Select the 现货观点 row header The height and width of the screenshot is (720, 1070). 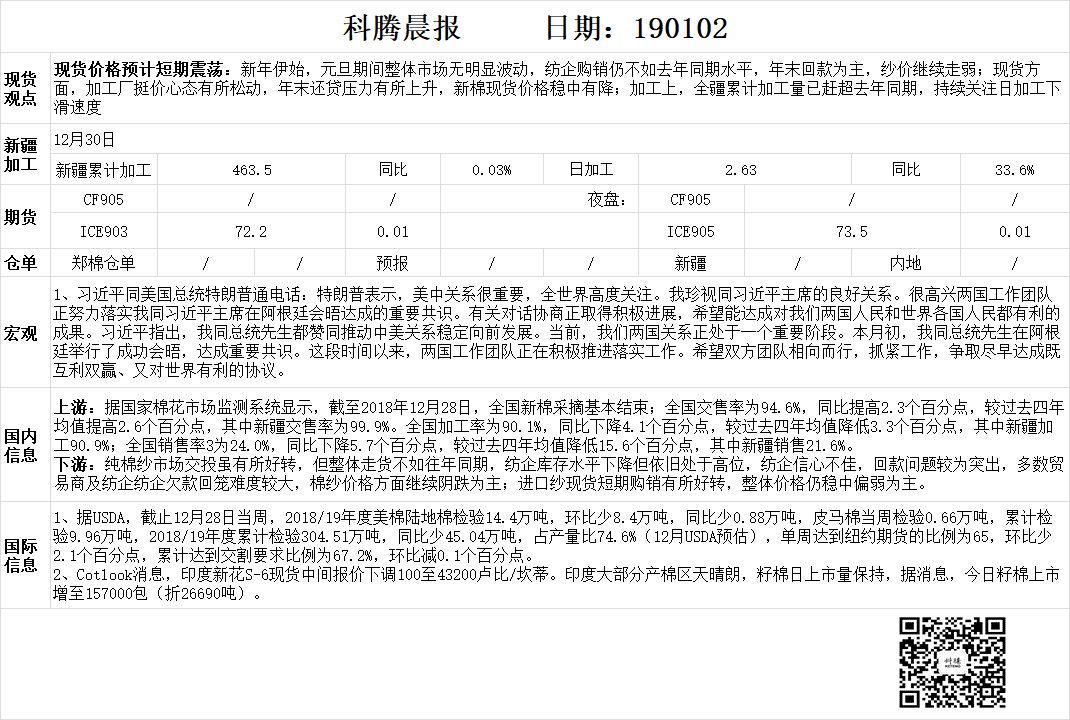[22, 88]
